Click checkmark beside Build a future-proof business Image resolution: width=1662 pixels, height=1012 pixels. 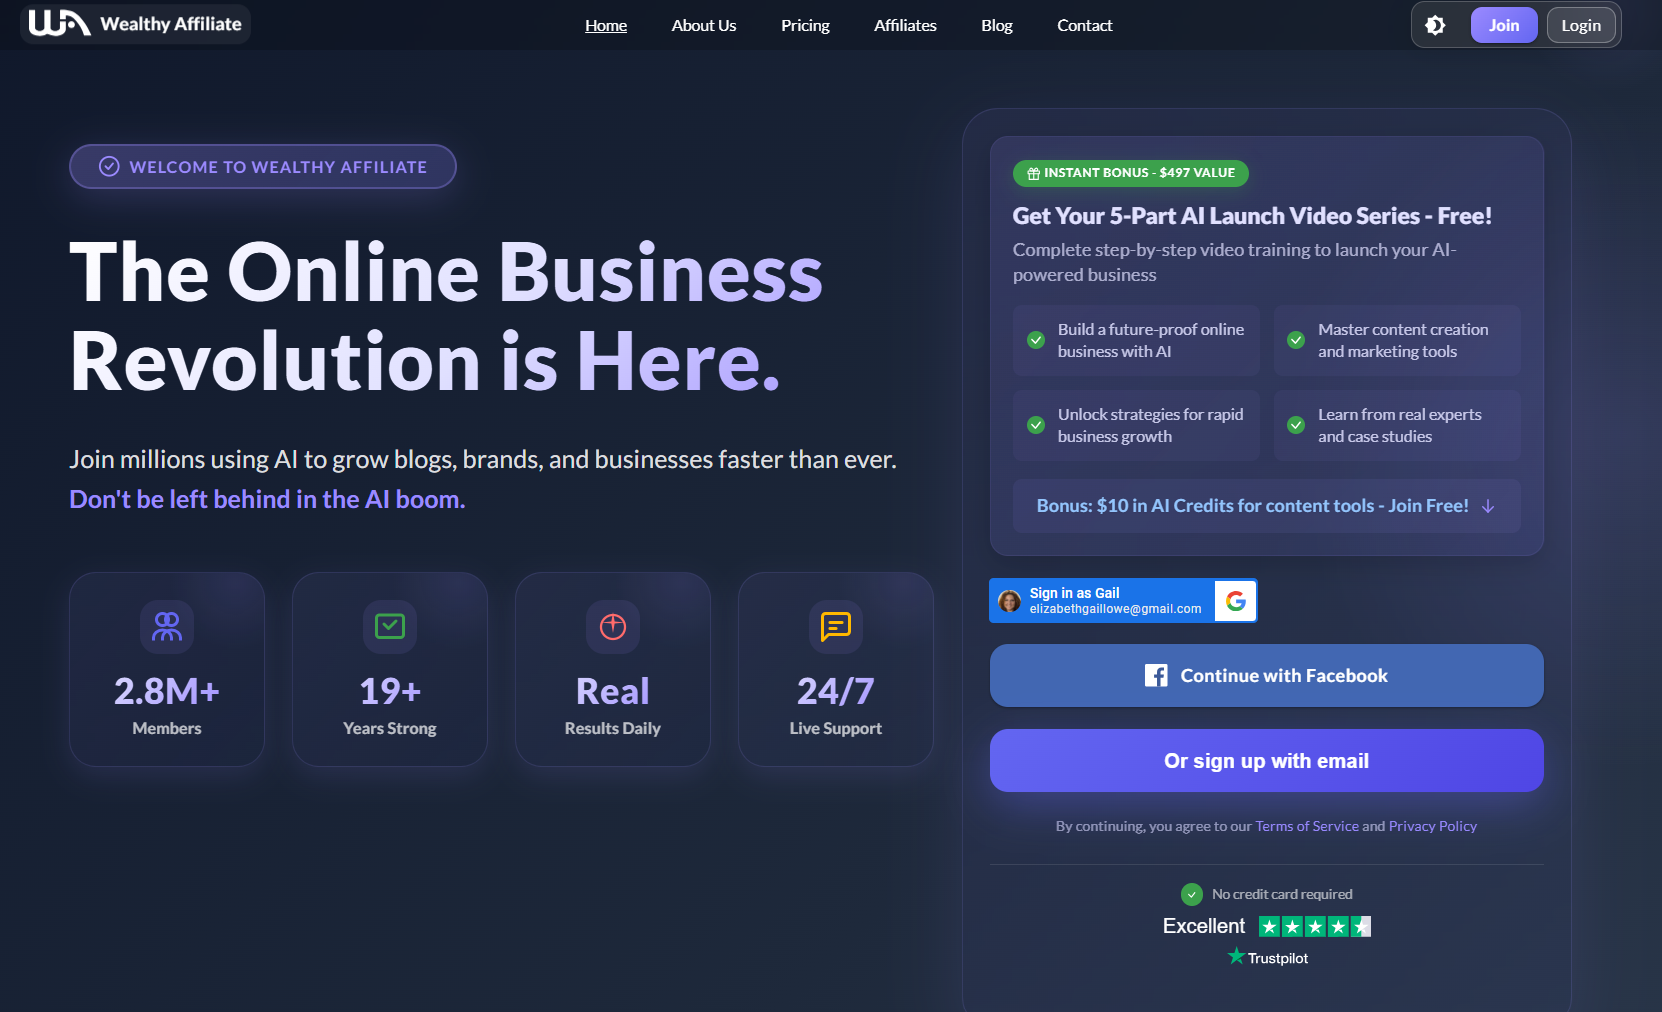(1036, 340)
